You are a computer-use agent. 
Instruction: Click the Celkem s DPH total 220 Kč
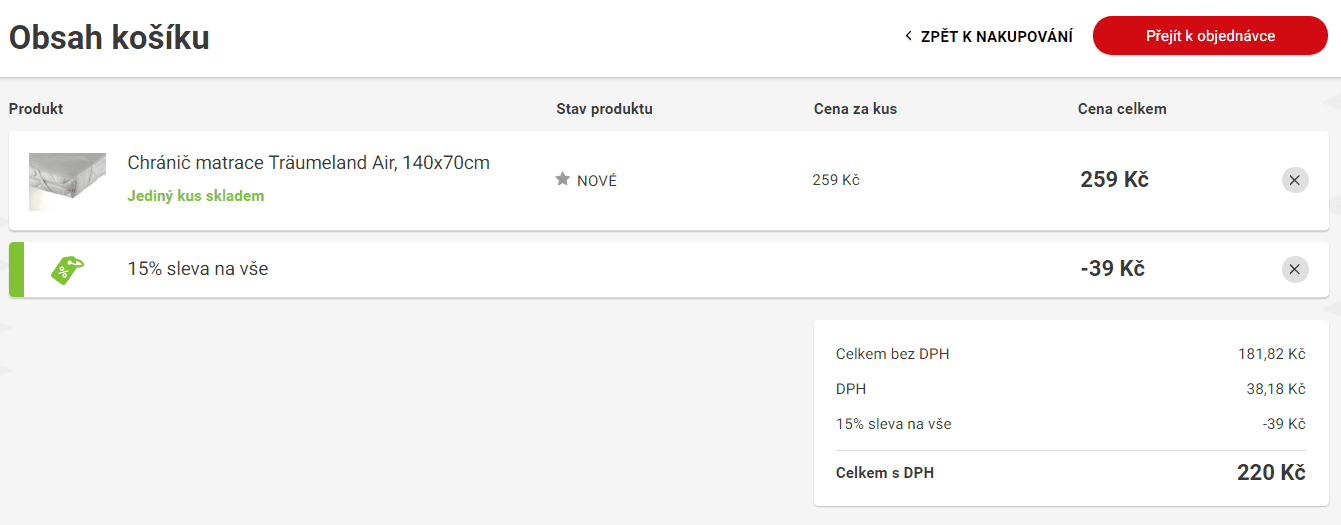(1271, 473)
